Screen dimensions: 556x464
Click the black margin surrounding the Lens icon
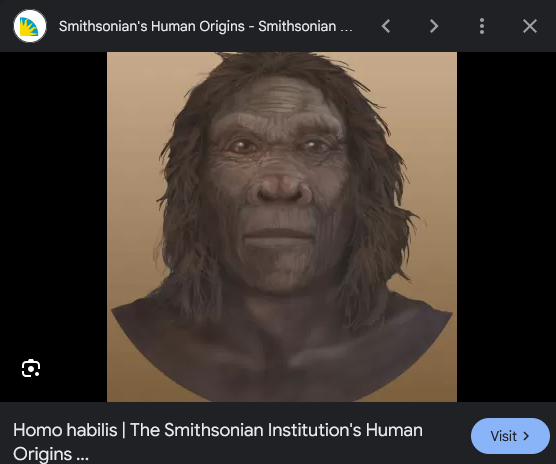(53, 227)
